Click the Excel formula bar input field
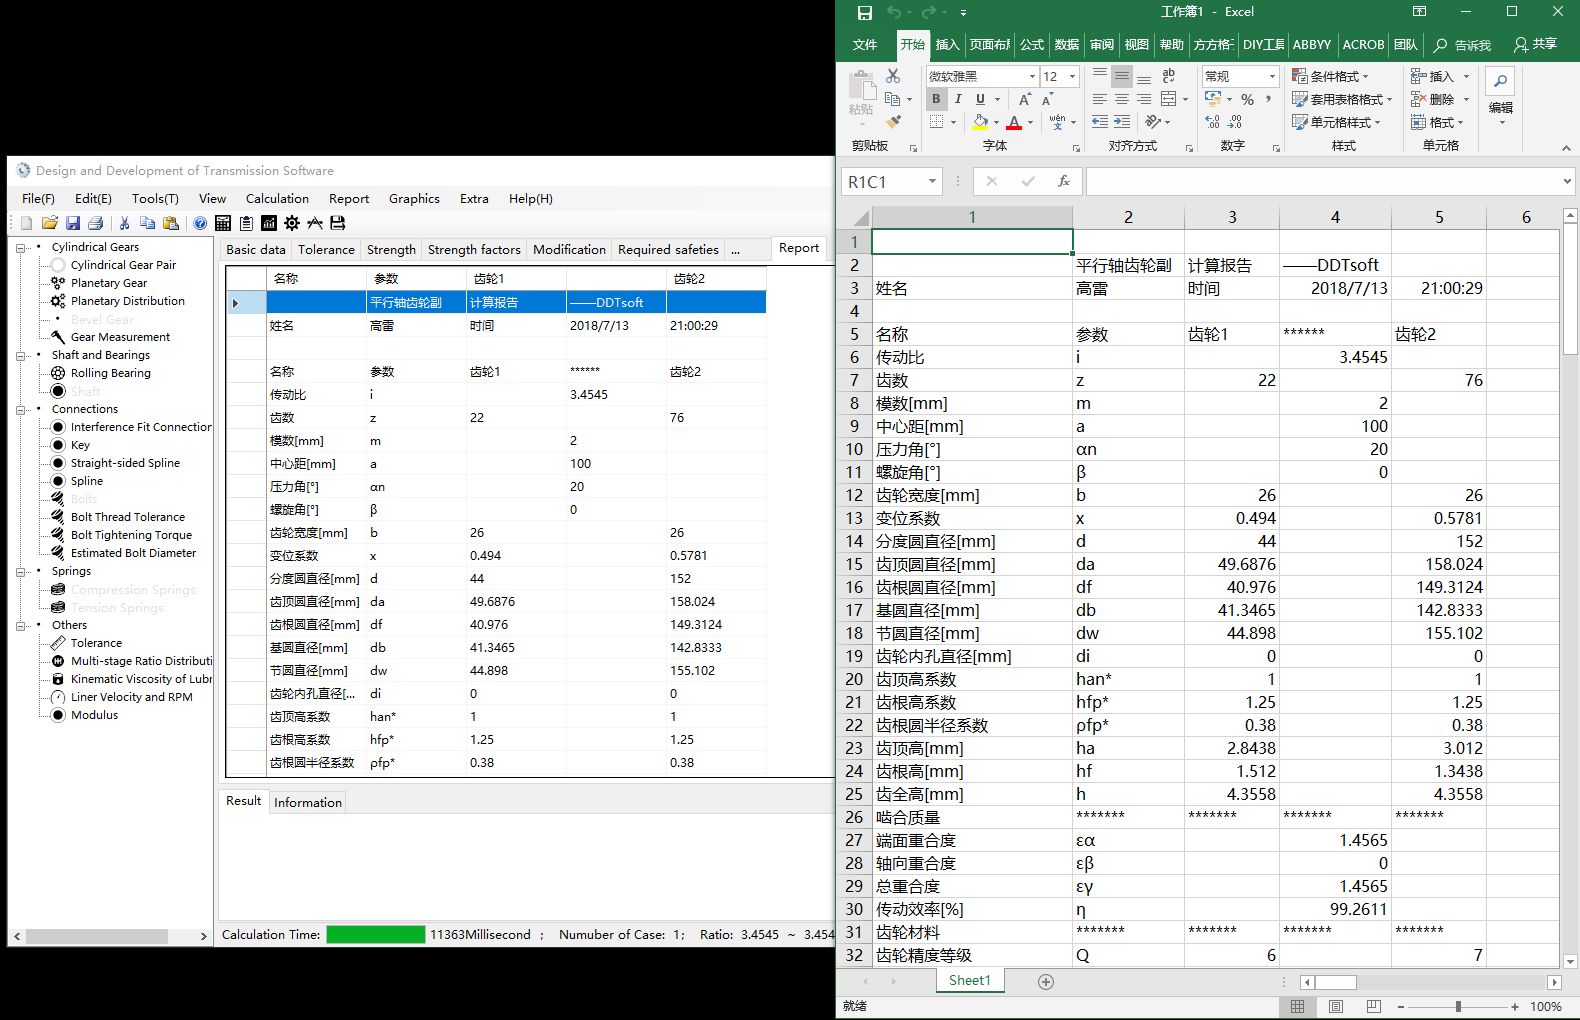The width and height of the screenshot is (1580, 1020). (x=1322, y=181)
